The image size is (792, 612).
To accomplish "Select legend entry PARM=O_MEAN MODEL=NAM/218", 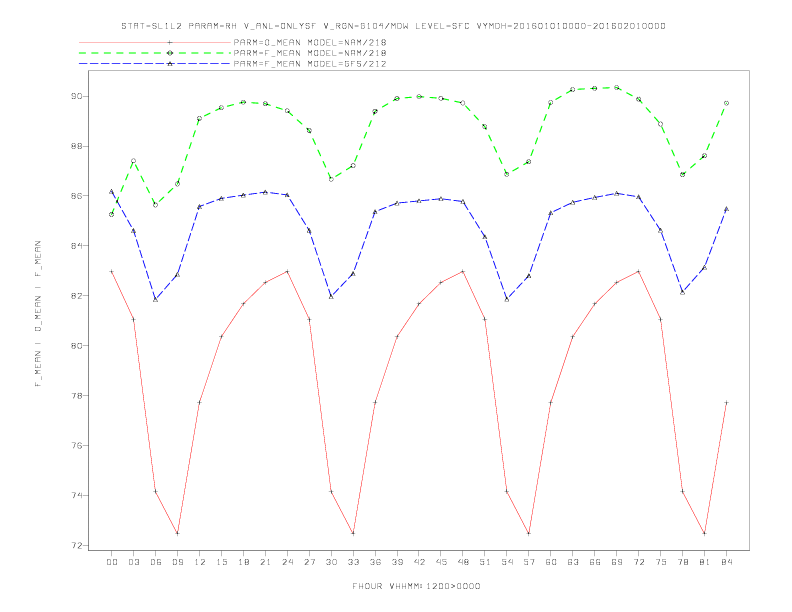I will [x=310, y=42].
